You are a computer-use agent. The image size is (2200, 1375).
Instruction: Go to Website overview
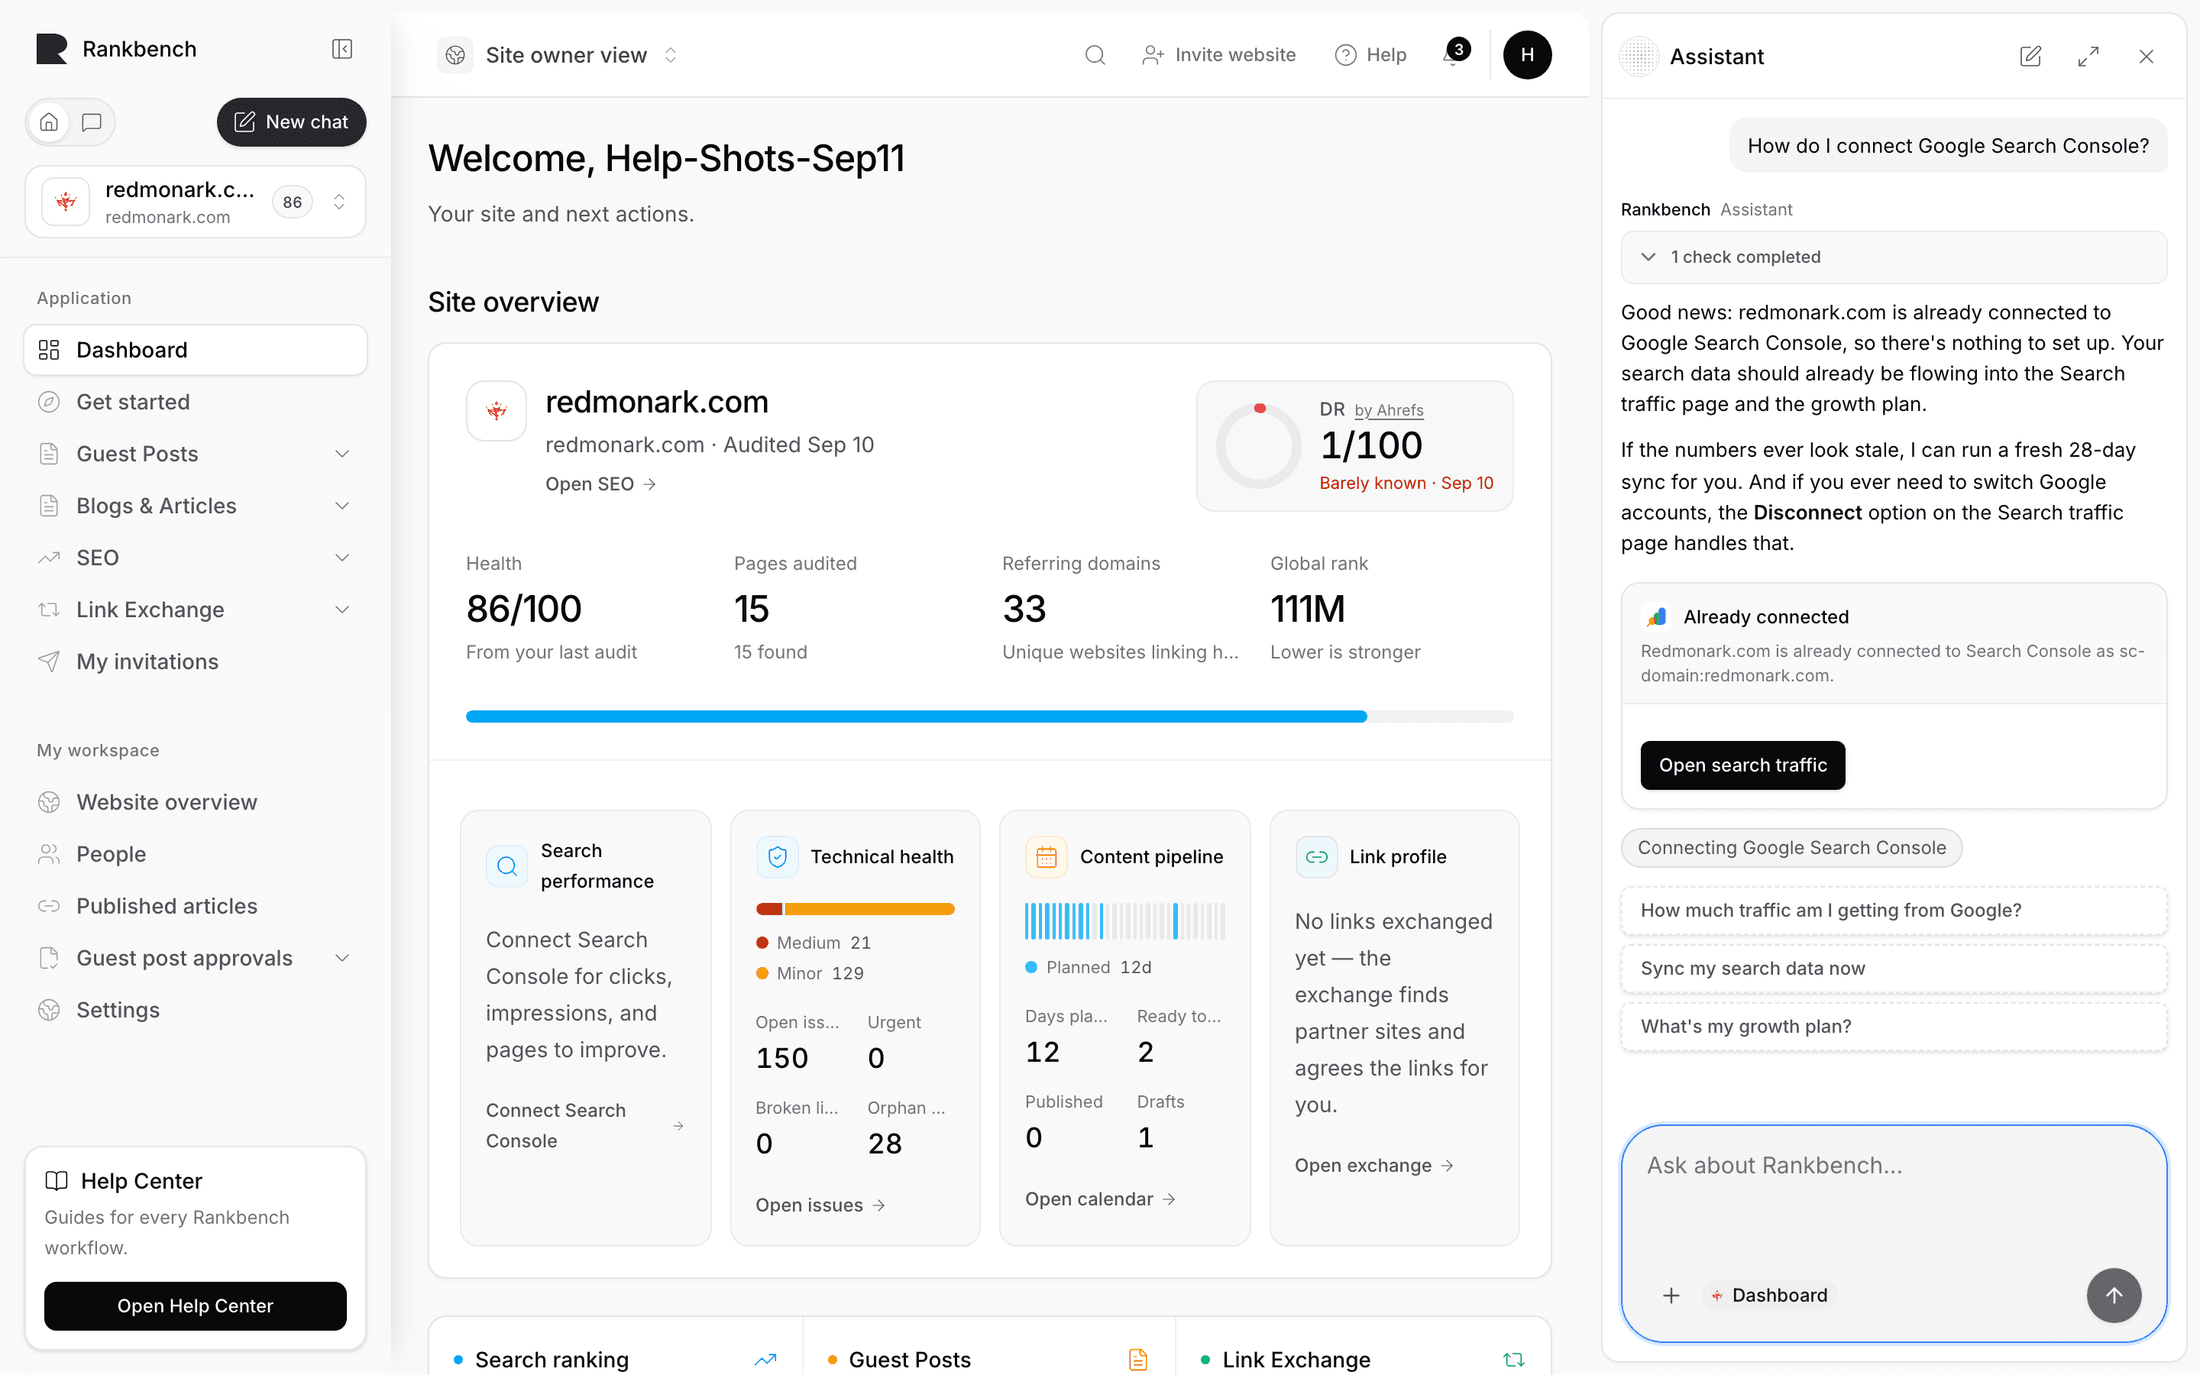click(x=195, y=802)
